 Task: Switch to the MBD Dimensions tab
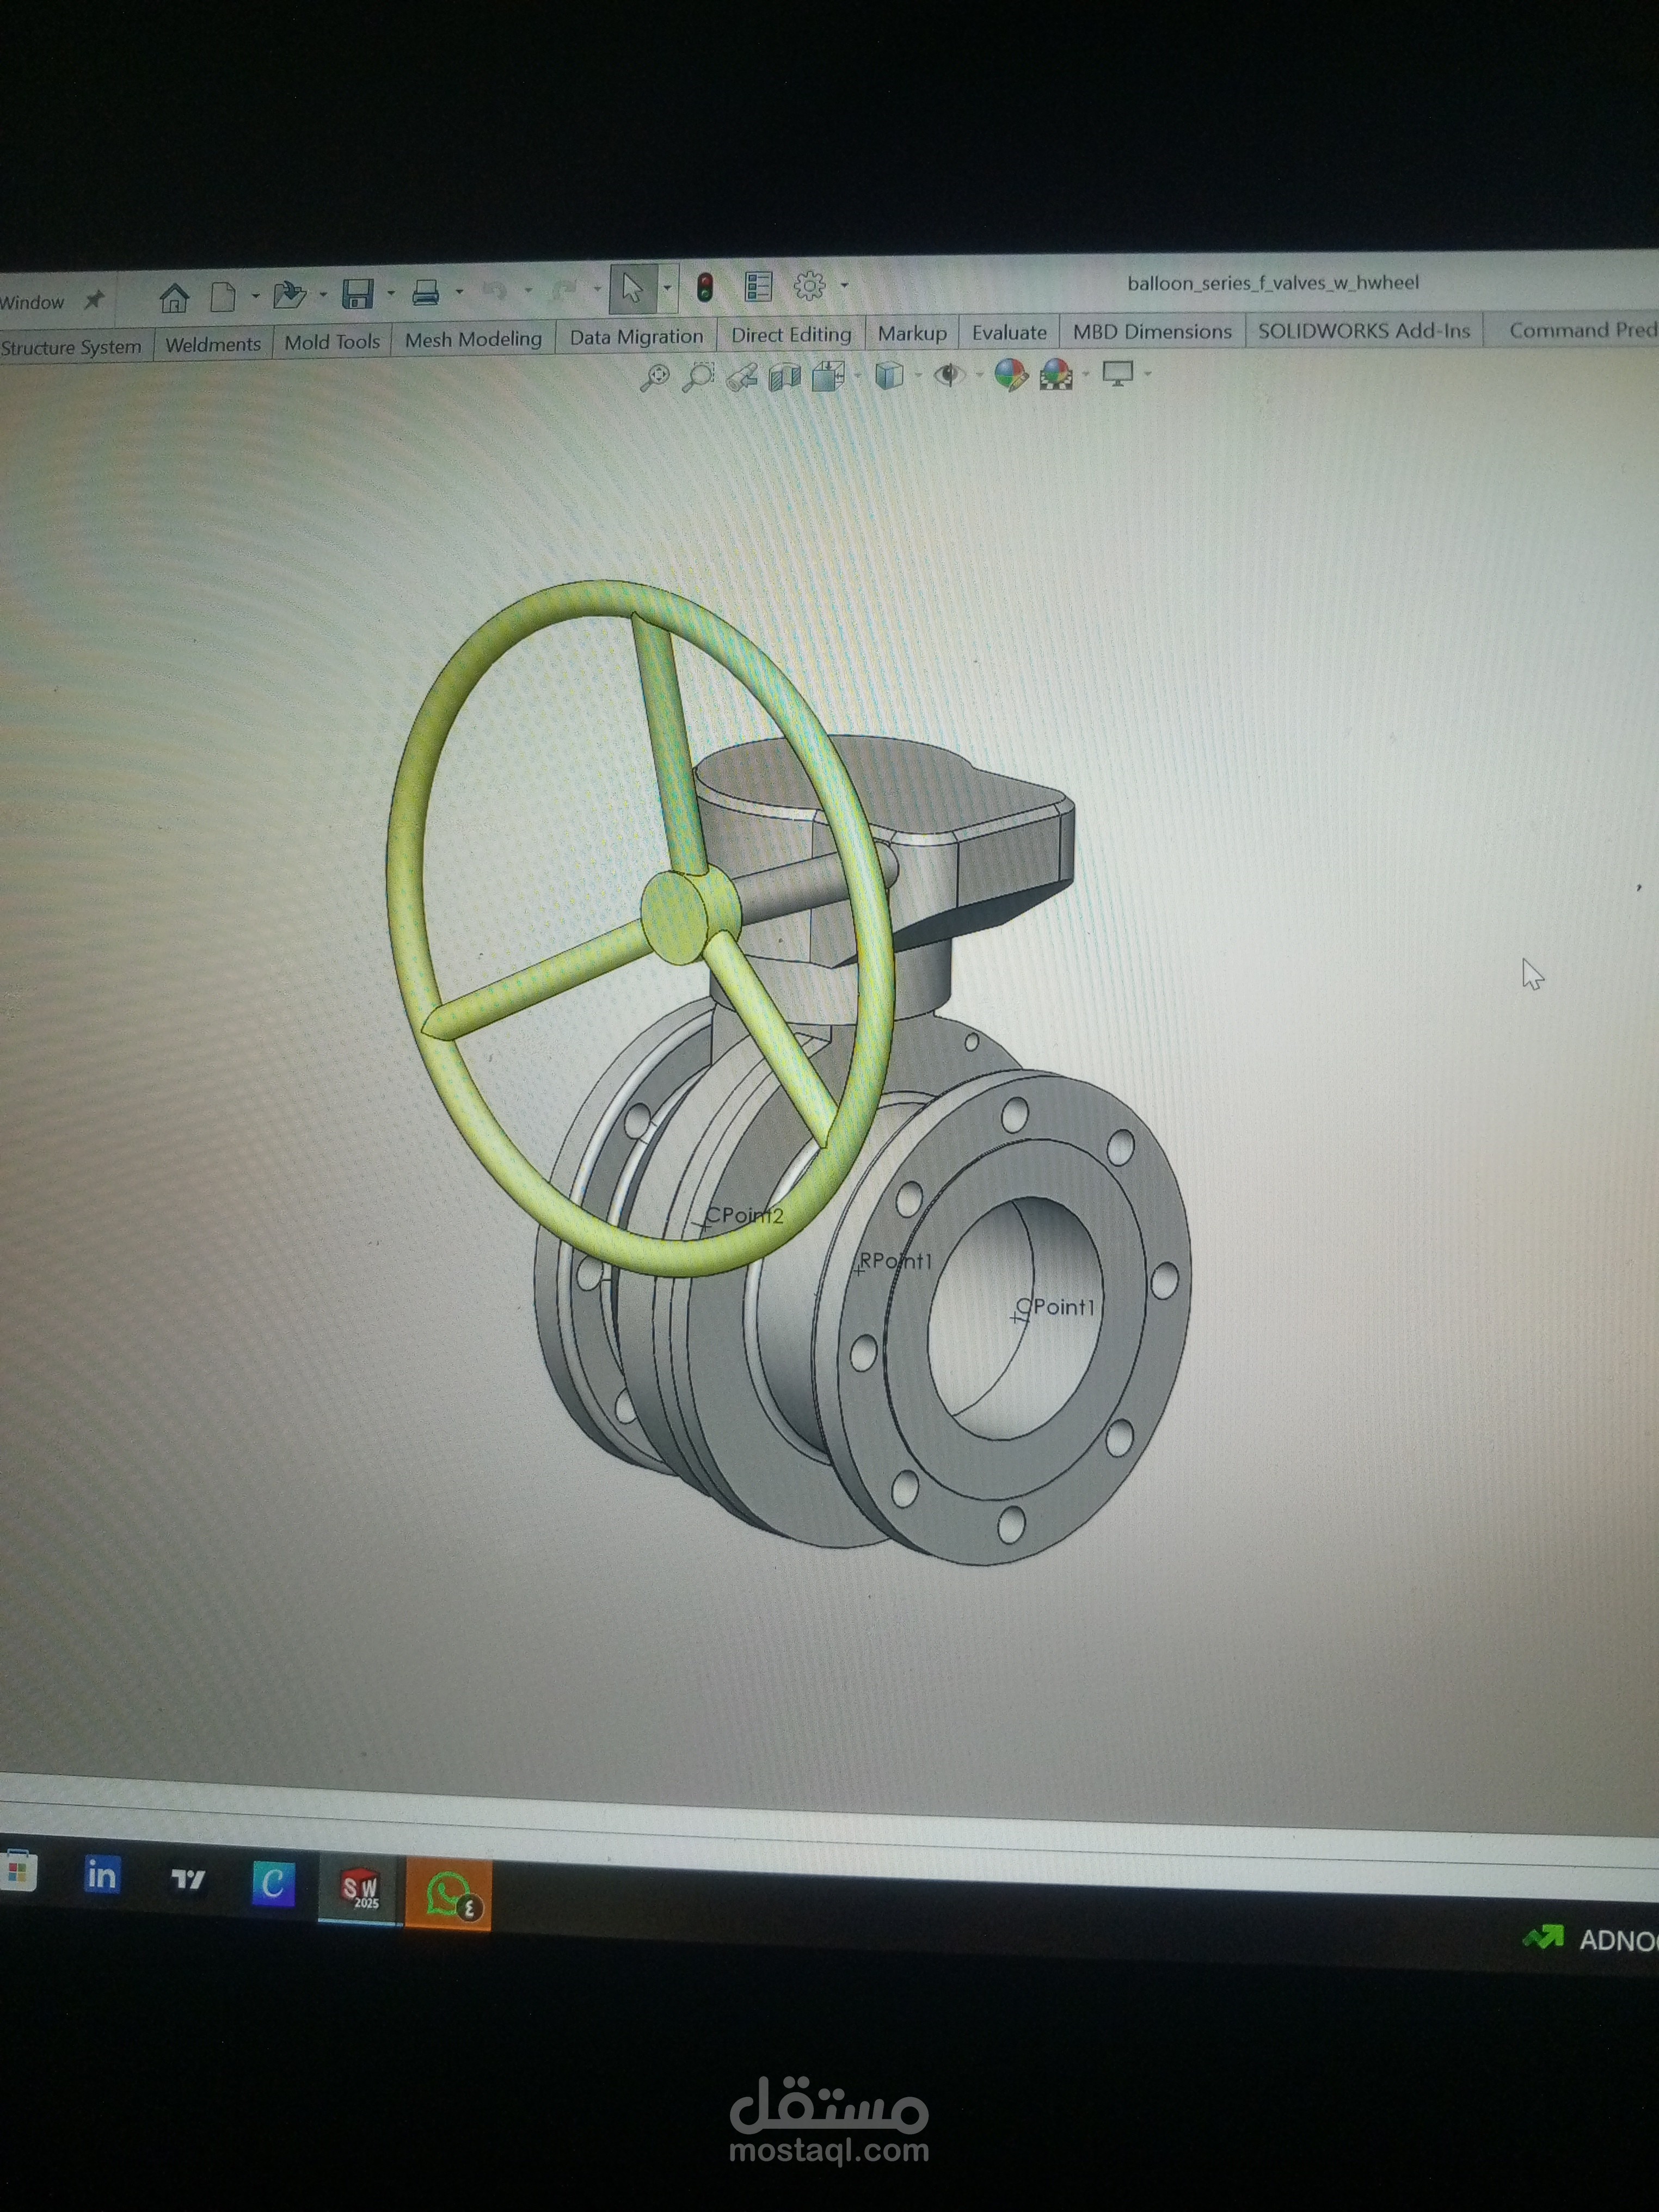[1152, 332]
